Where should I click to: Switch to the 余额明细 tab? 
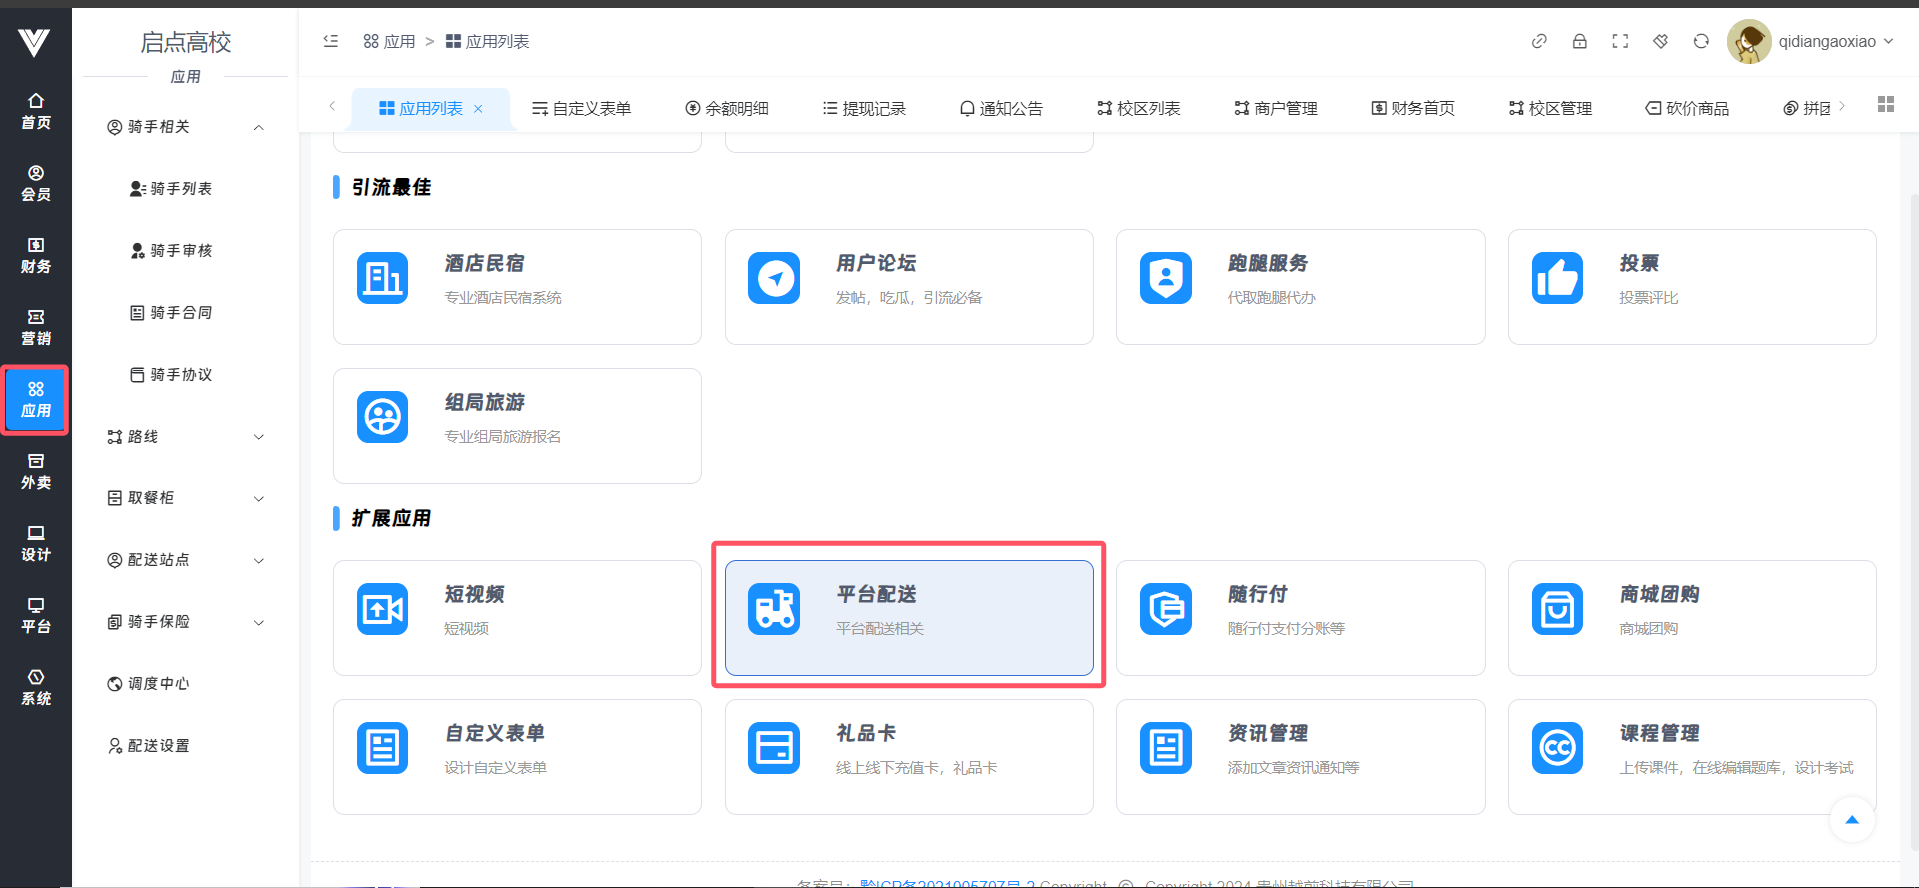click(727, 108)
